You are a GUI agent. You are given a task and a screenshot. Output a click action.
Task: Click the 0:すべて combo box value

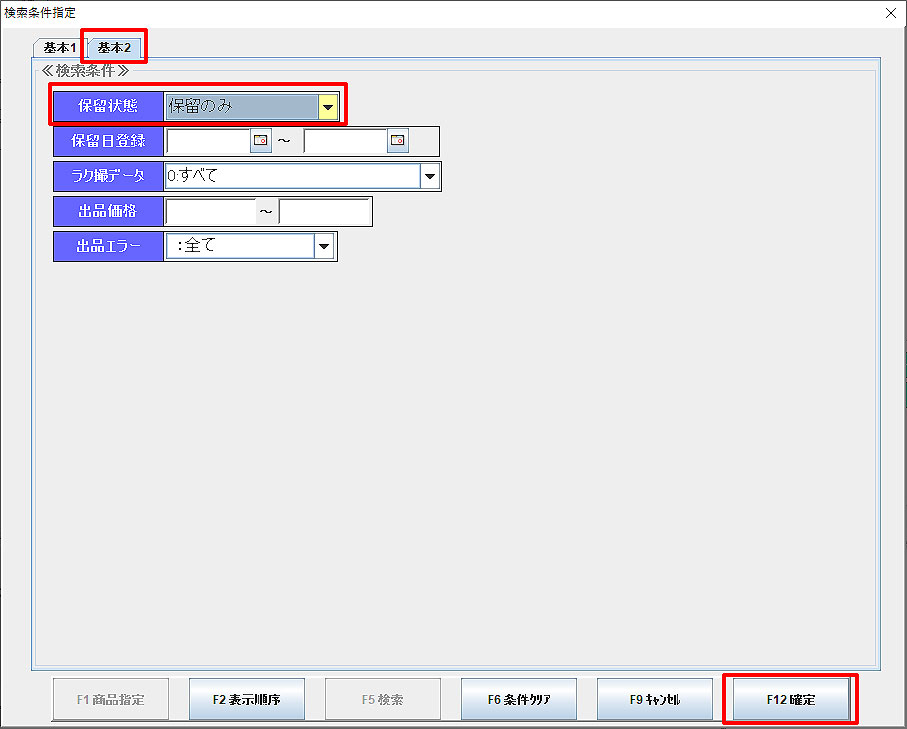293,176
